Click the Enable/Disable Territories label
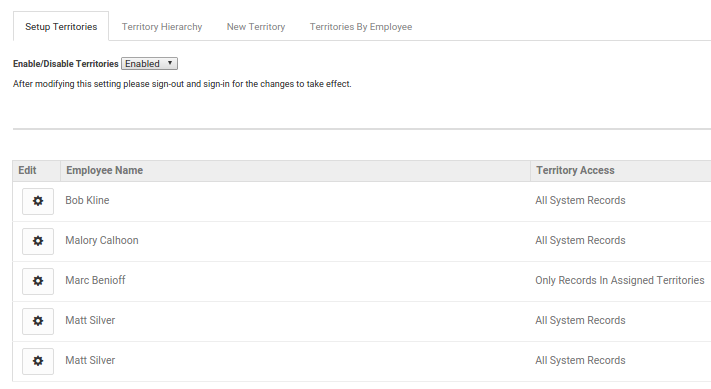The width and height of the screenshot is (711, 389). pyautogui.click(x=66, y=64)
